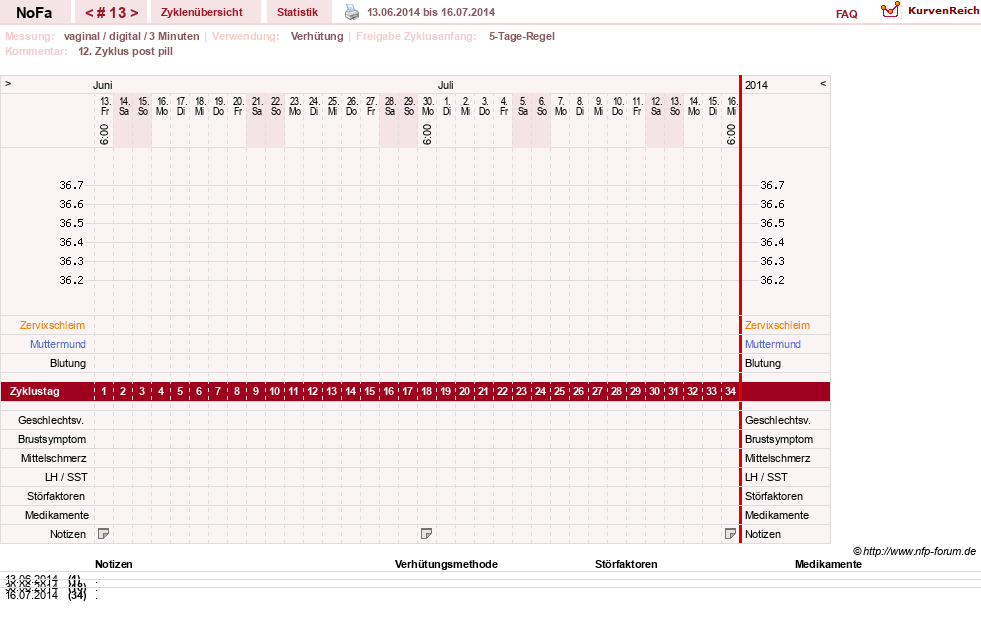The image size is (981, 643).
Task: Click the left Zervixschleim row label
Action: tap(53, 325)
